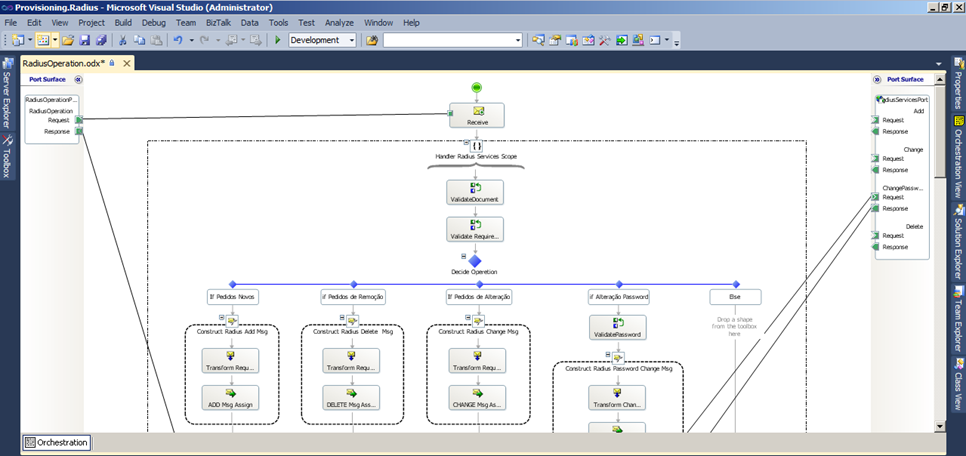Image resolution: width=966 pixels, height=456 pixels.
Task: Select the Decide Operetion diamond shape
Action: point(474,261)
